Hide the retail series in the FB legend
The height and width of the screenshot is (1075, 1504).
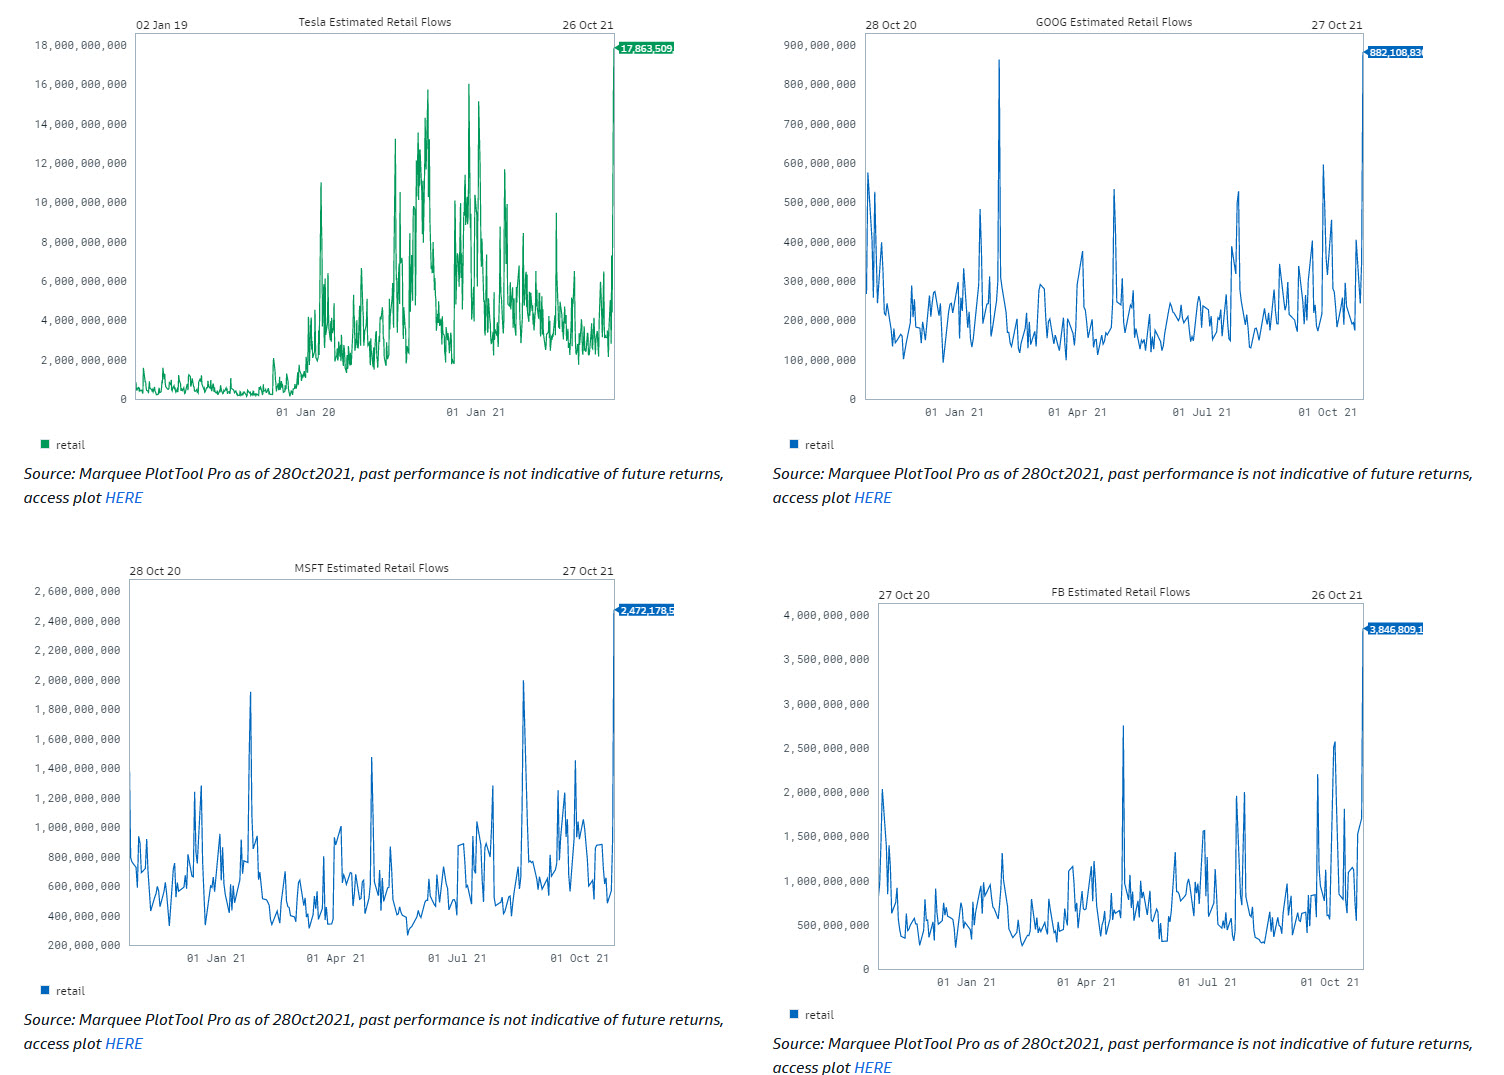[794, 1015]
